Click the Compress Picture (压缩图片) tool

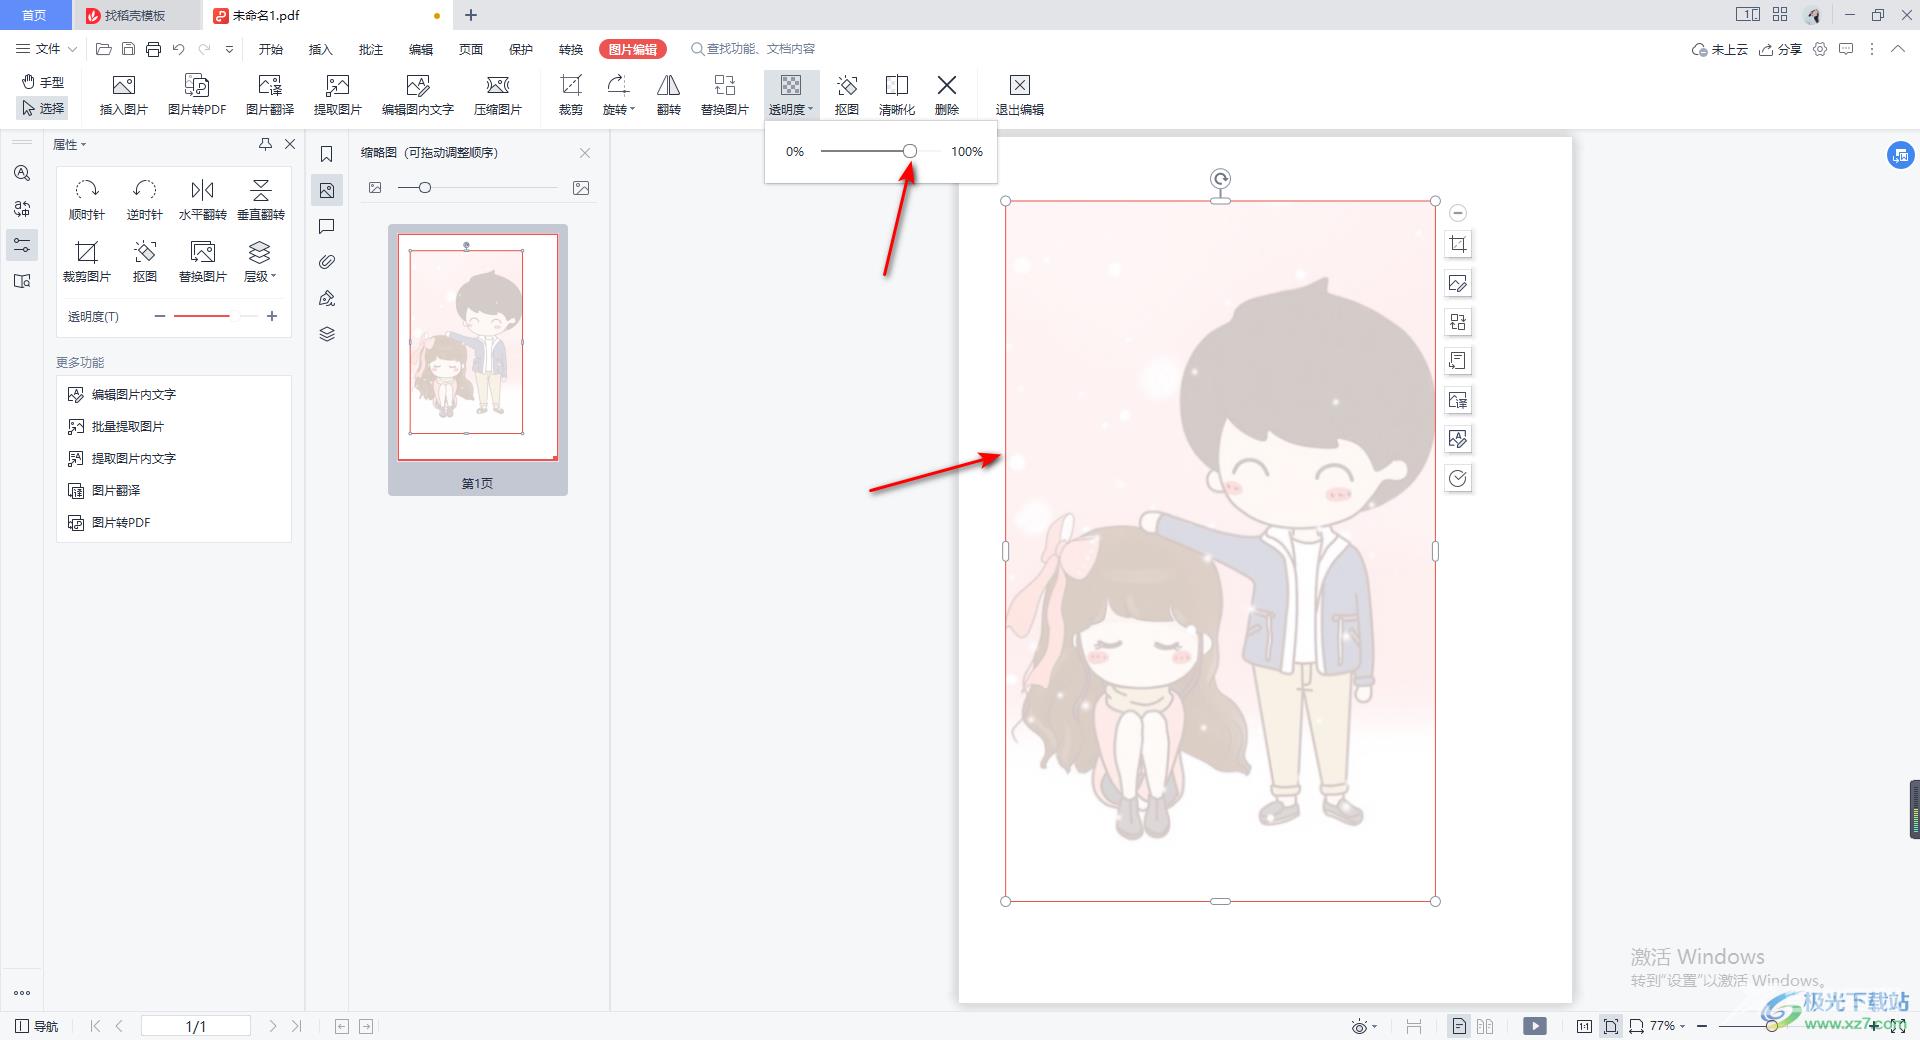[498, 95]
